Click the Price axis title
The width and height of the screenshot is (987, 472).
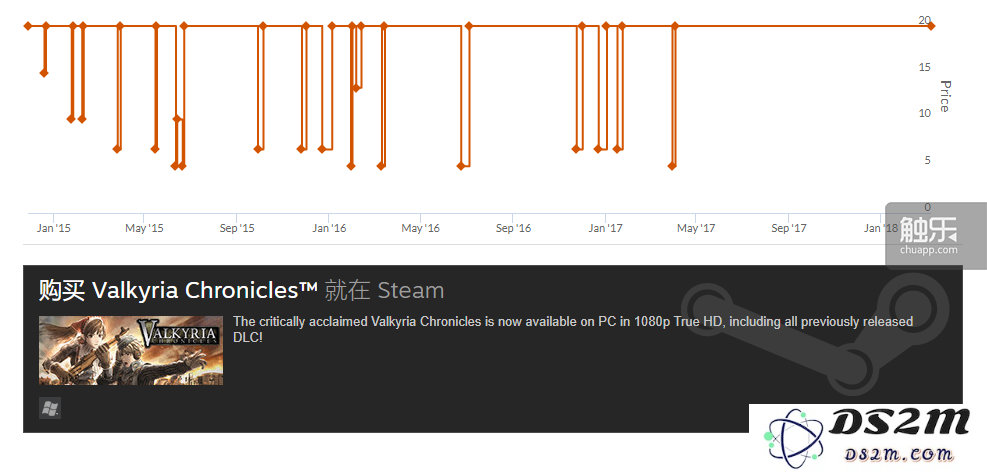coord(944,96)
